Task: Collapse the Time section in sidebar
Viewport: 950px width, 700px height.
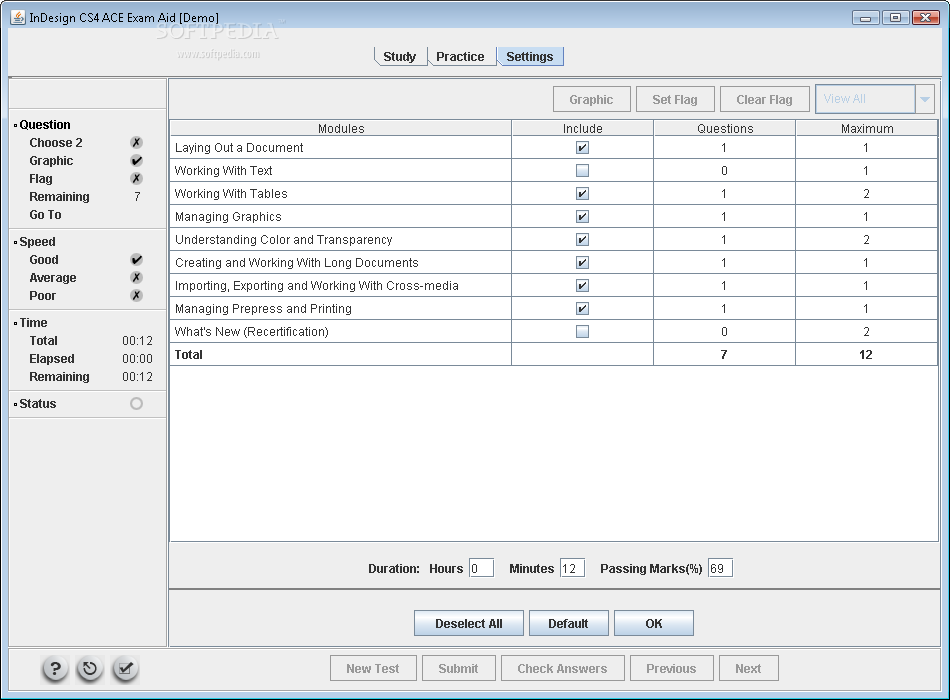Action: (x=16, y=323)
